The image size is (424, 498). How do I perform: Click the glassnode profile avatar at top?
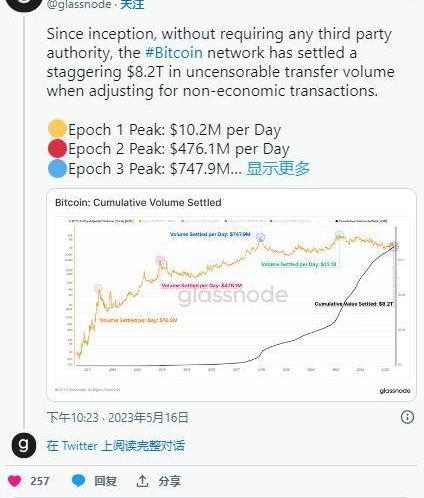click(24, 5)
